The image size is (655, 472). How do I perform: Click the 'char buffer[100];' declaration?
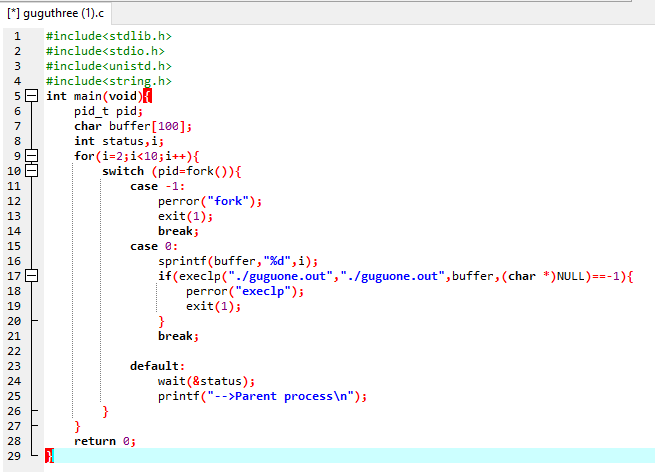click(x=133, y=126)
